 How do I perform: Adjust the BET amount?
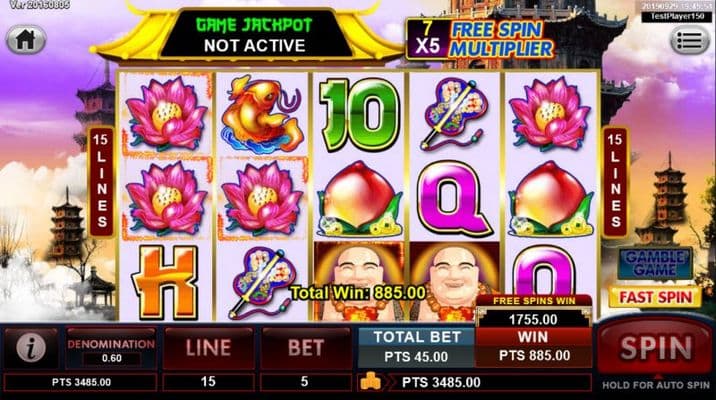click(305, 348)
